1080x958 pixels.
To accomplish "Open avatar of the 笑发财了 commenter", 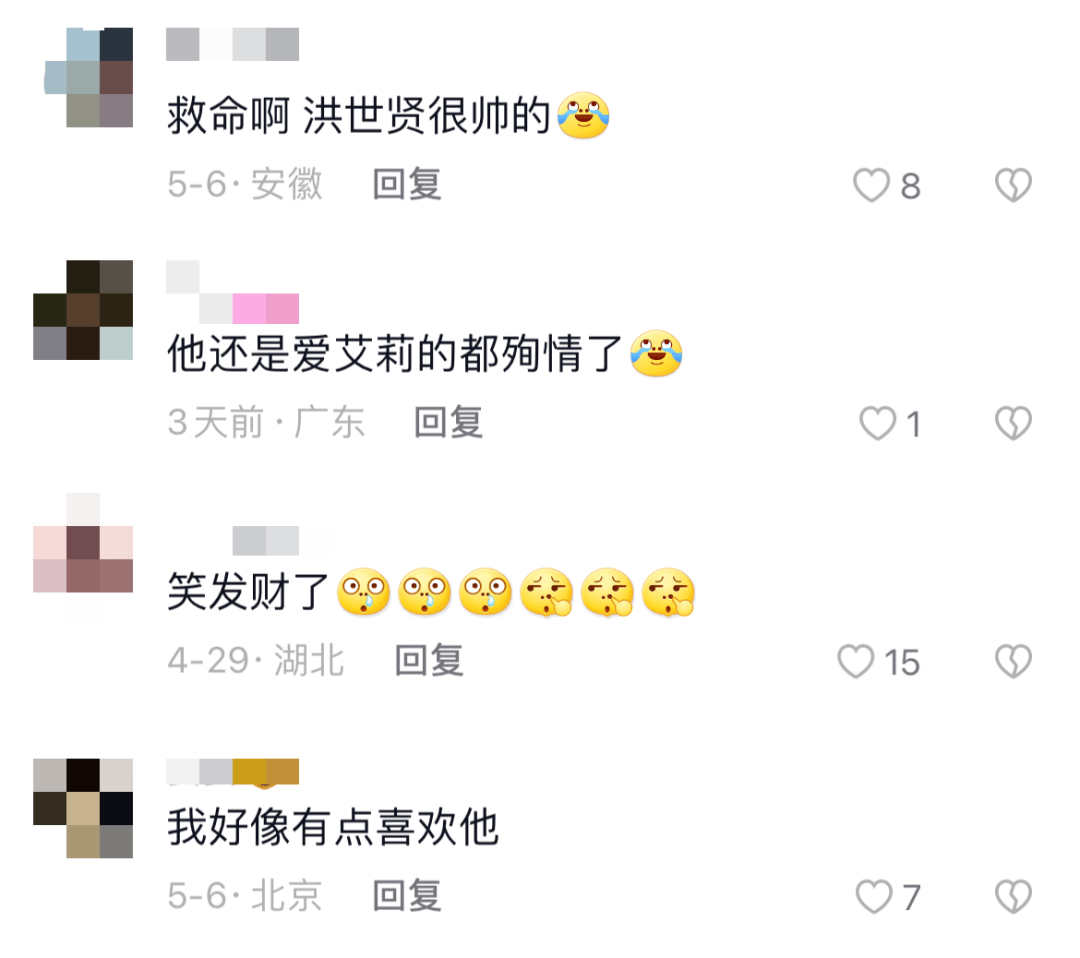I will (x=83, y=559).
